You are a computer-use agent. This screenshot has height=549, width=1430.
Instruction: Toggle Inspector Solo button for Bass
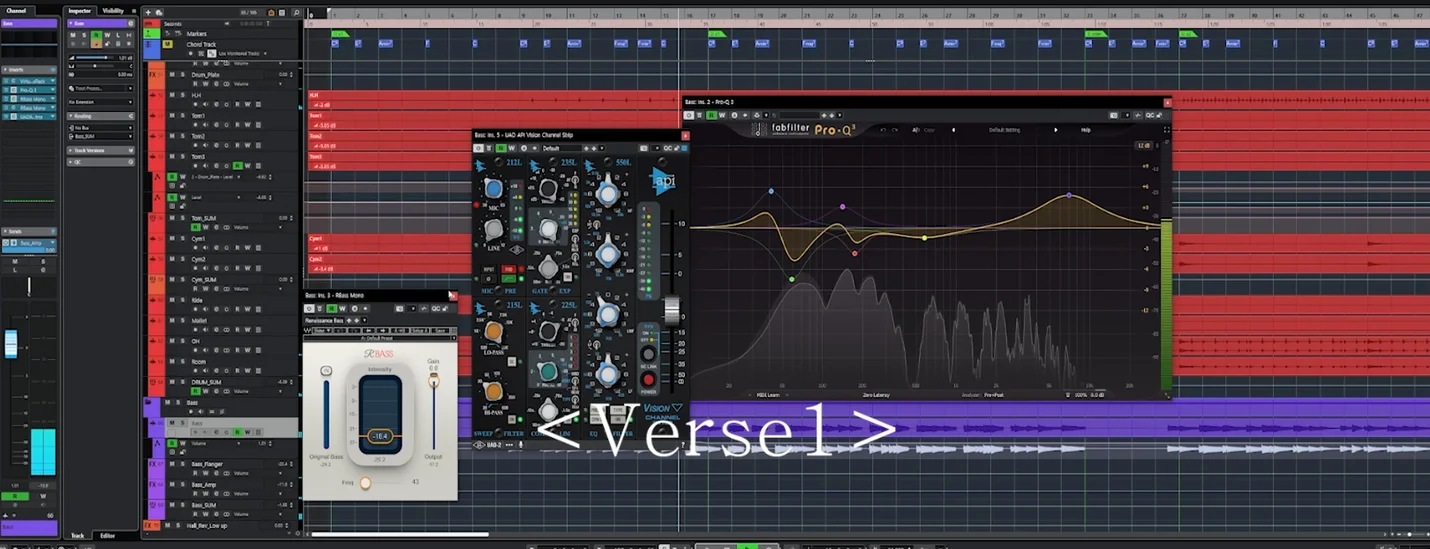point(84,35)
